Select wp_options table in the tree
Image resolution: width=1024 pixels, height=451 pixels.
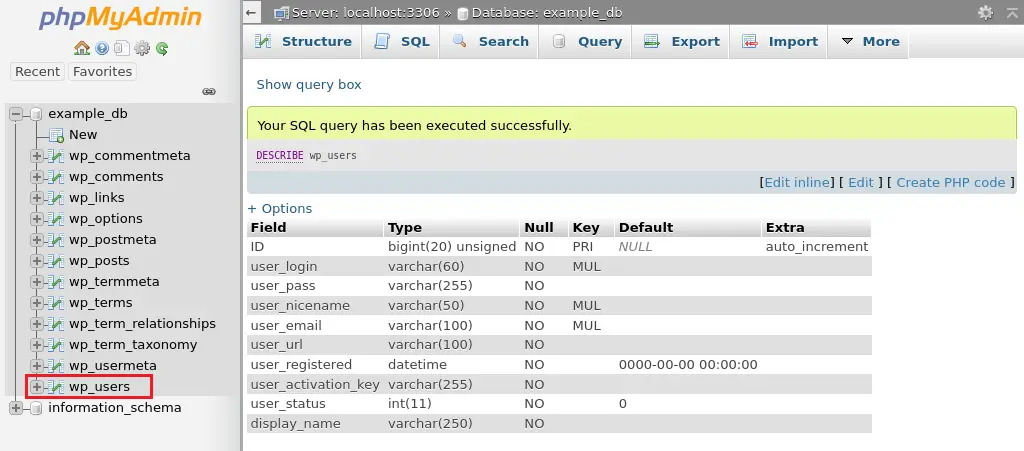[105, 219]
